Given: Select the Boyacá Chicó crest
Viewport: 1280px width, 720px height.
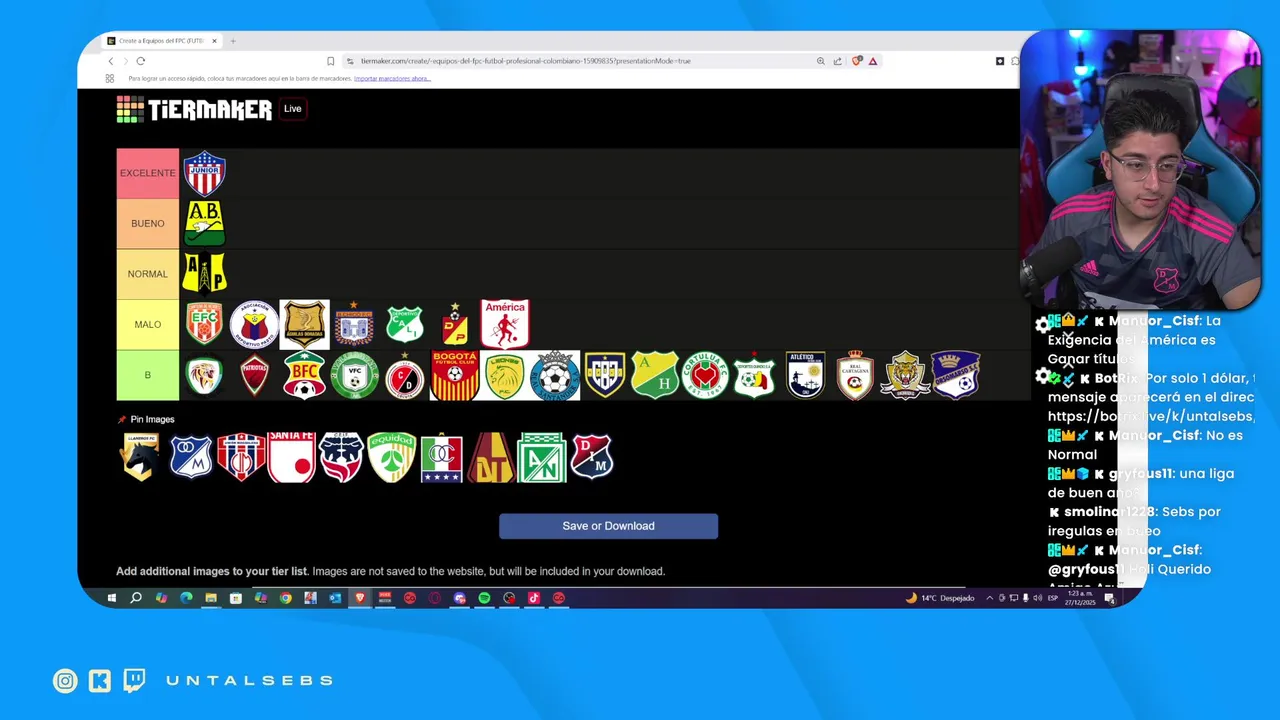Looking at the screenshot, I should tap(354, 324).
